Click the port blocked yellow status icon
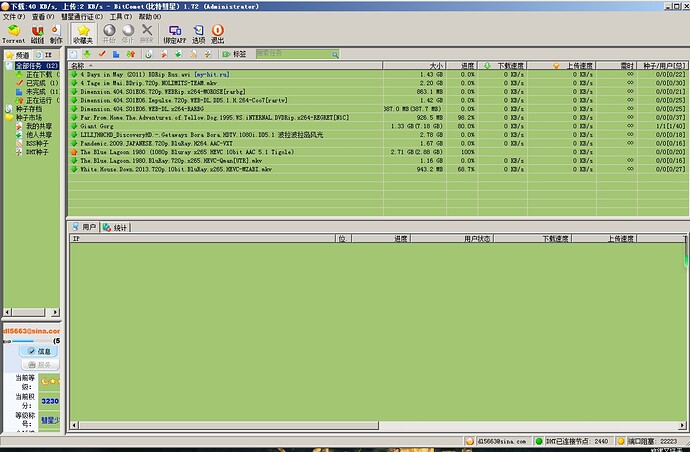Image resolution: width=690 pixels, height=452 pixels. pyautogui.click(x=620, y=441)
